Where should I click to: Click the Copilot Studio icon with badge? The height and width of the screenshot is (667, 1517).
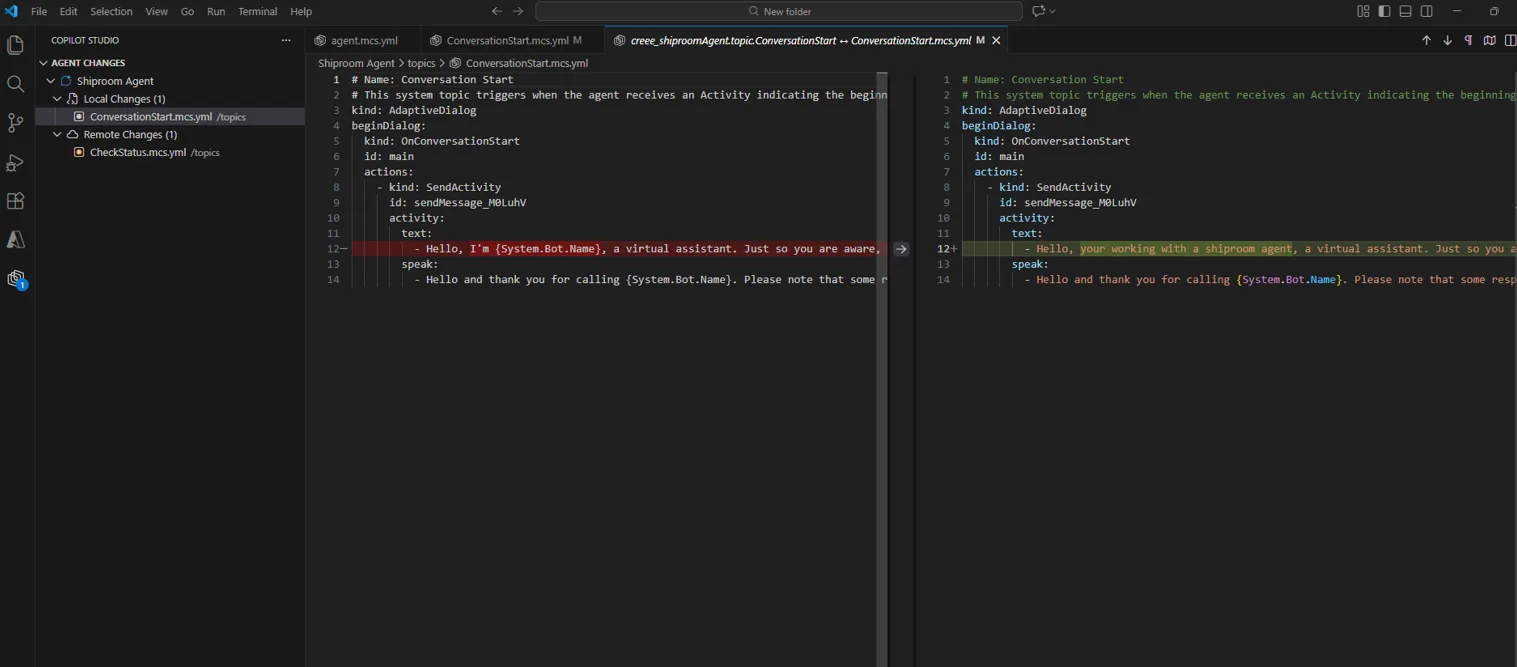pos(15,279)
